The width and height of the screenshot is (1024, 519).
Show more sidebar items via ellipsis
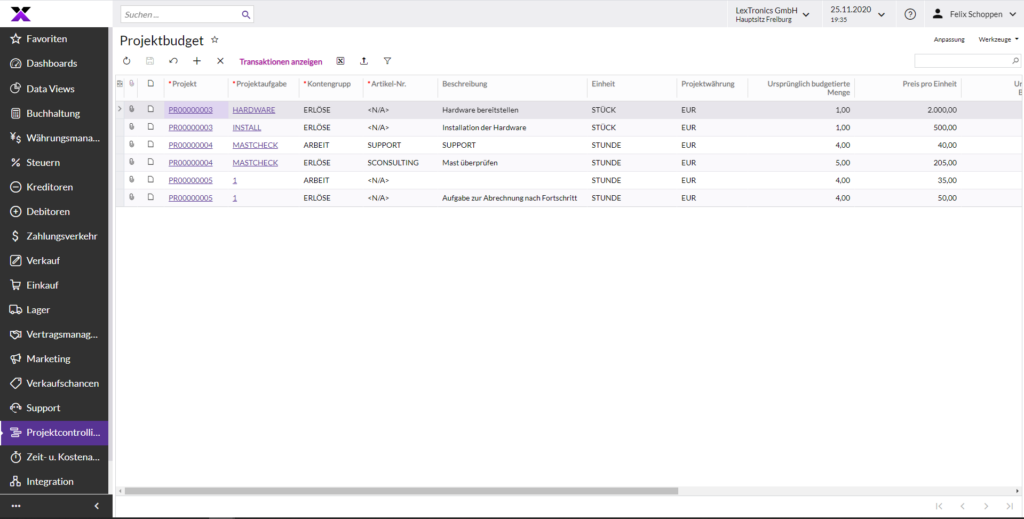pos(16,506)
